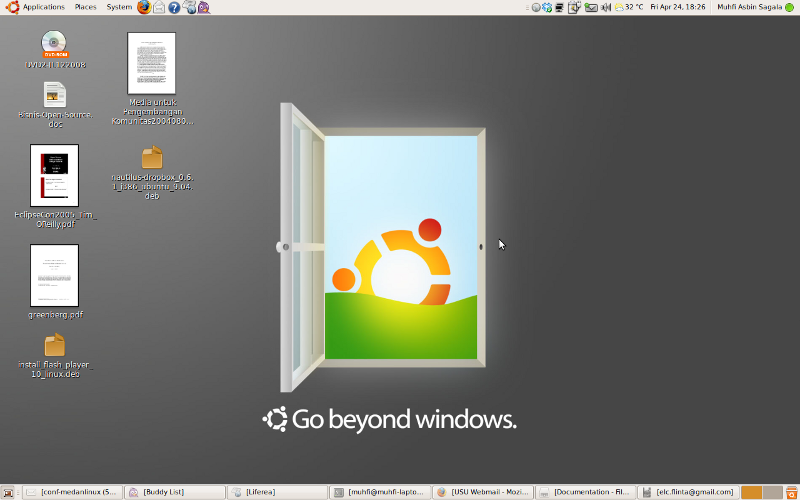Open the network connection tray icon
Viewport: 800px width, 500px height.
[x=560, y=7]
